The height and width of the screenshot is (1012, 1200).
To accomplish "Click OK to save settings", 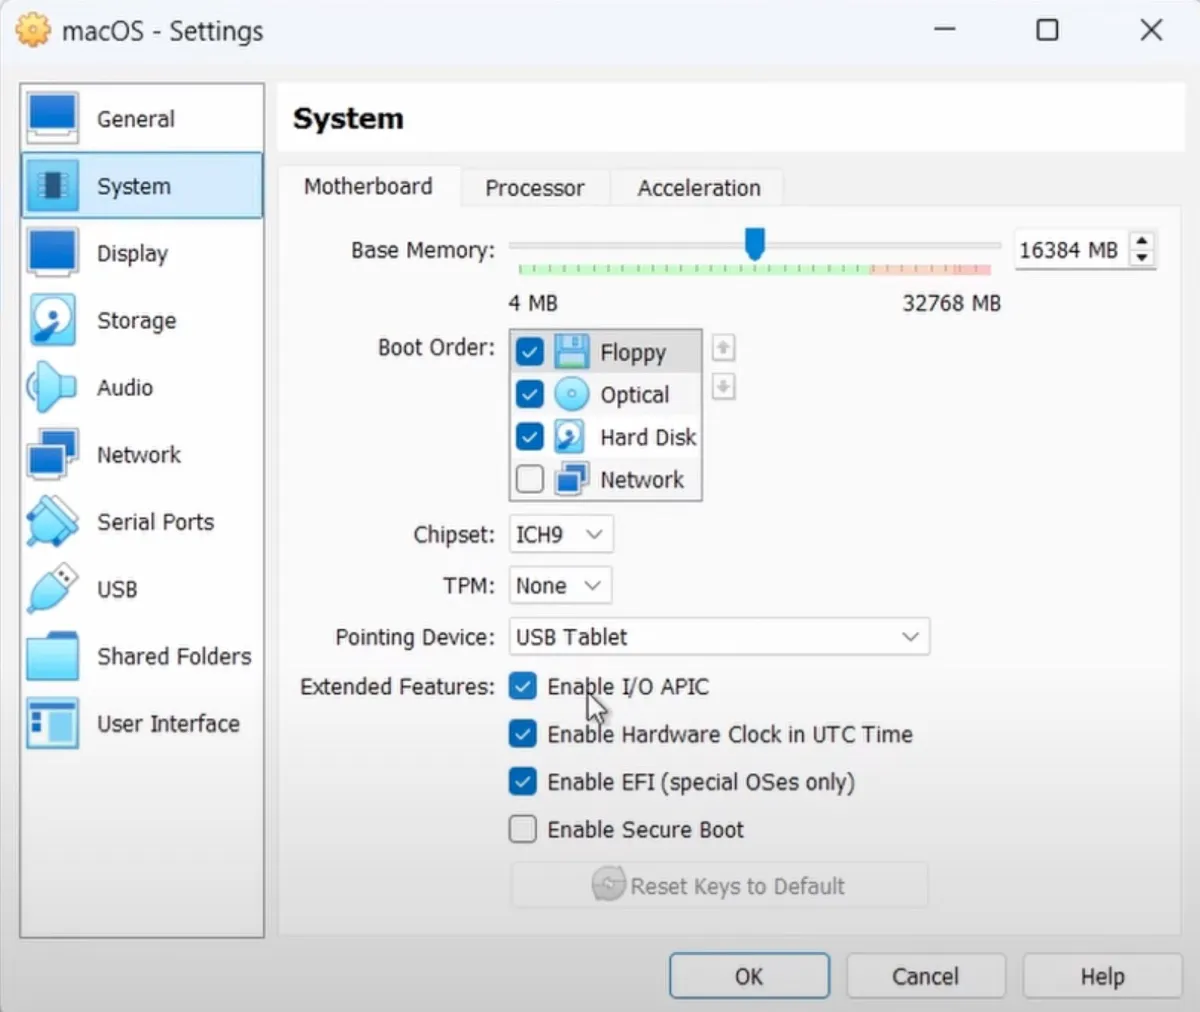I will [749, 976].
